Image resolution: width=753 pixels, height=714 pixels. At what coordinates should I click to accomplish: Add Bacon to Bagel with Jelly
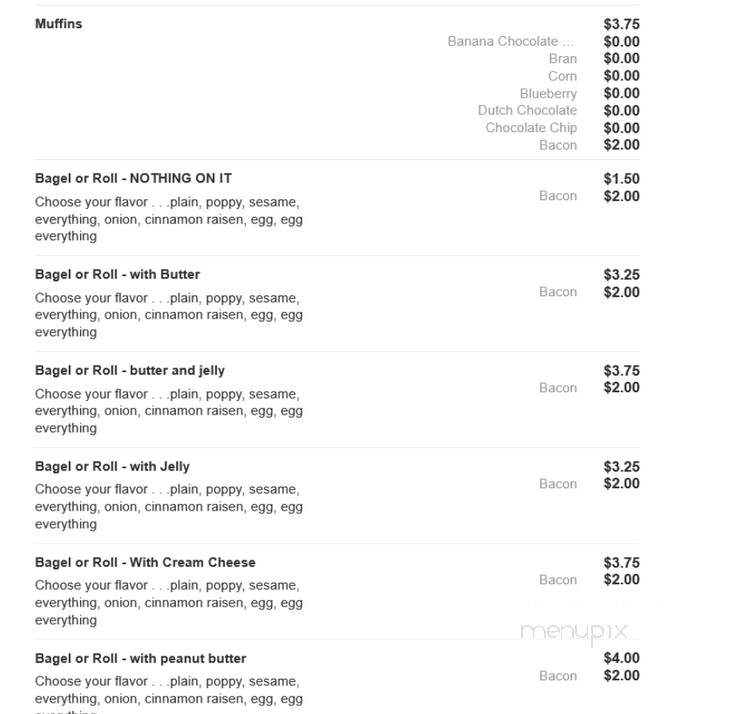558,484
